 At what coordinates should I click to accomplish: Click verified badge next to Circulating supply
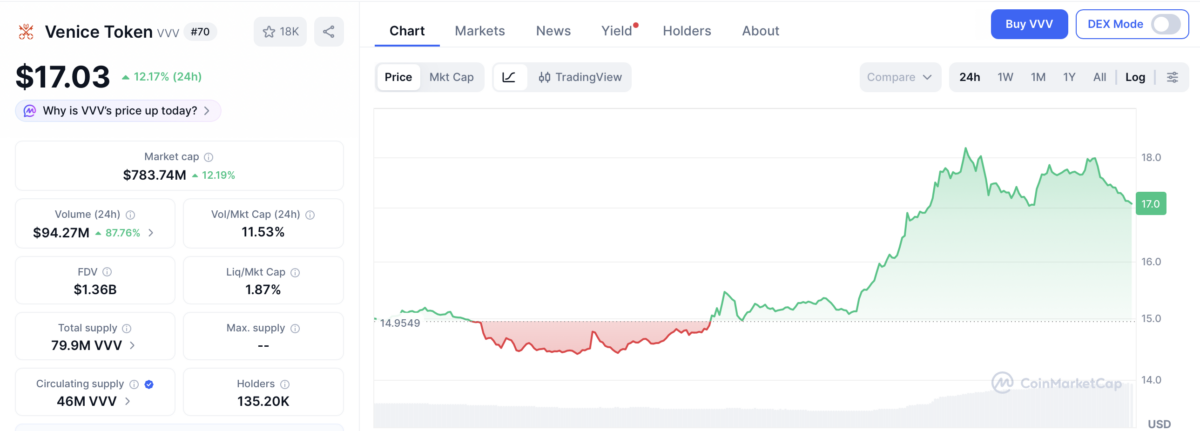pyautogui.click(x=149, y=384)
